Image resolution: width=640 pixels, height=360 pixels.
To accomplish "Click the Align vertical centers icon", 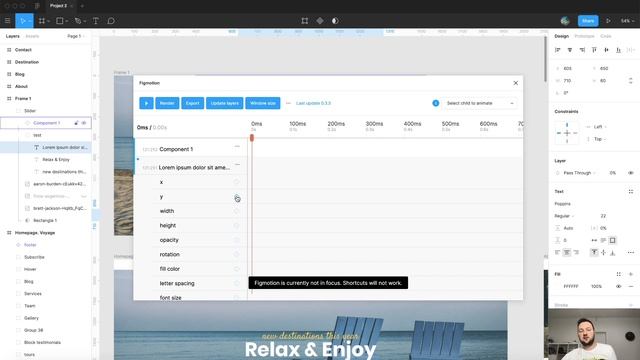I will tap(607, 50).
